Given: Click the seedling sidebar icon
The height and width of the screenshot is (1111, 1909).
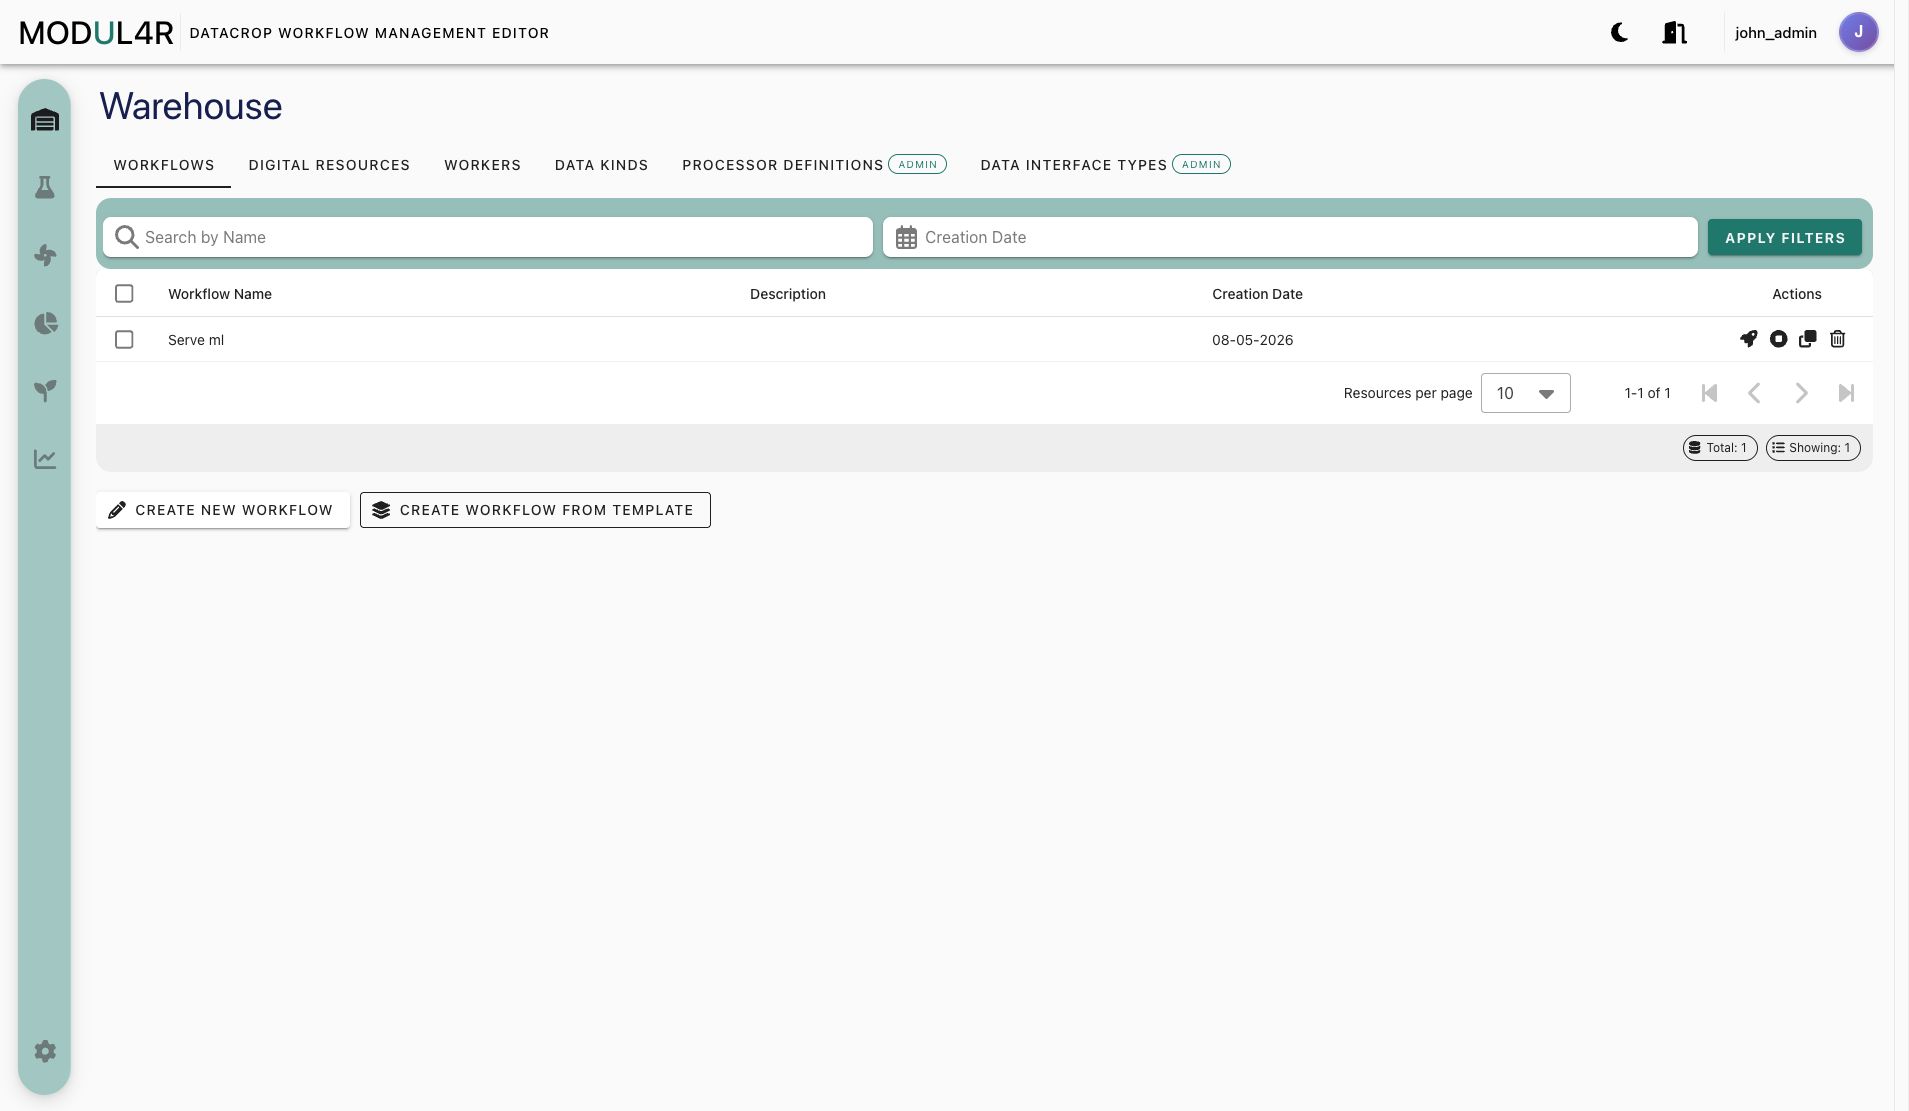Looking at the screenshot, I should click(x=45, y=390).
